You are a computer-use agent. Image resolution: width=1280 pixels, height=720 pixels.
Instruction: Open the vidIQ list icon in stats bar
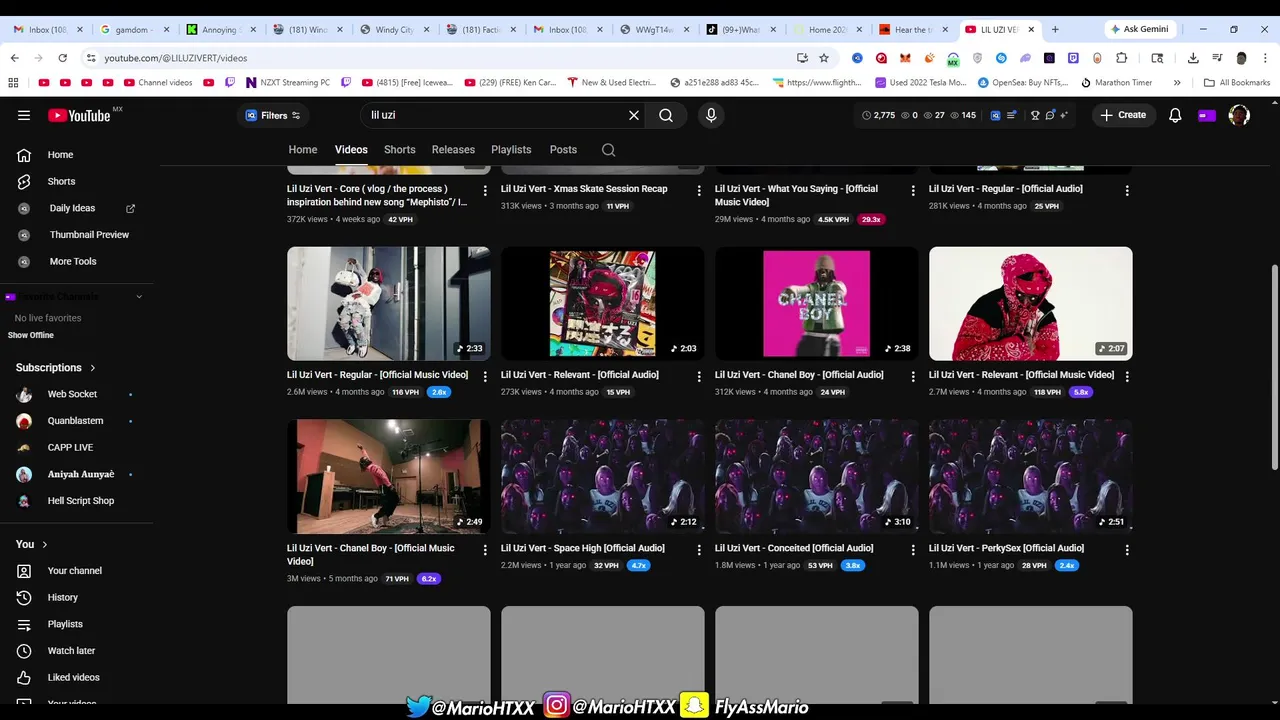[x=1012, y=115]
